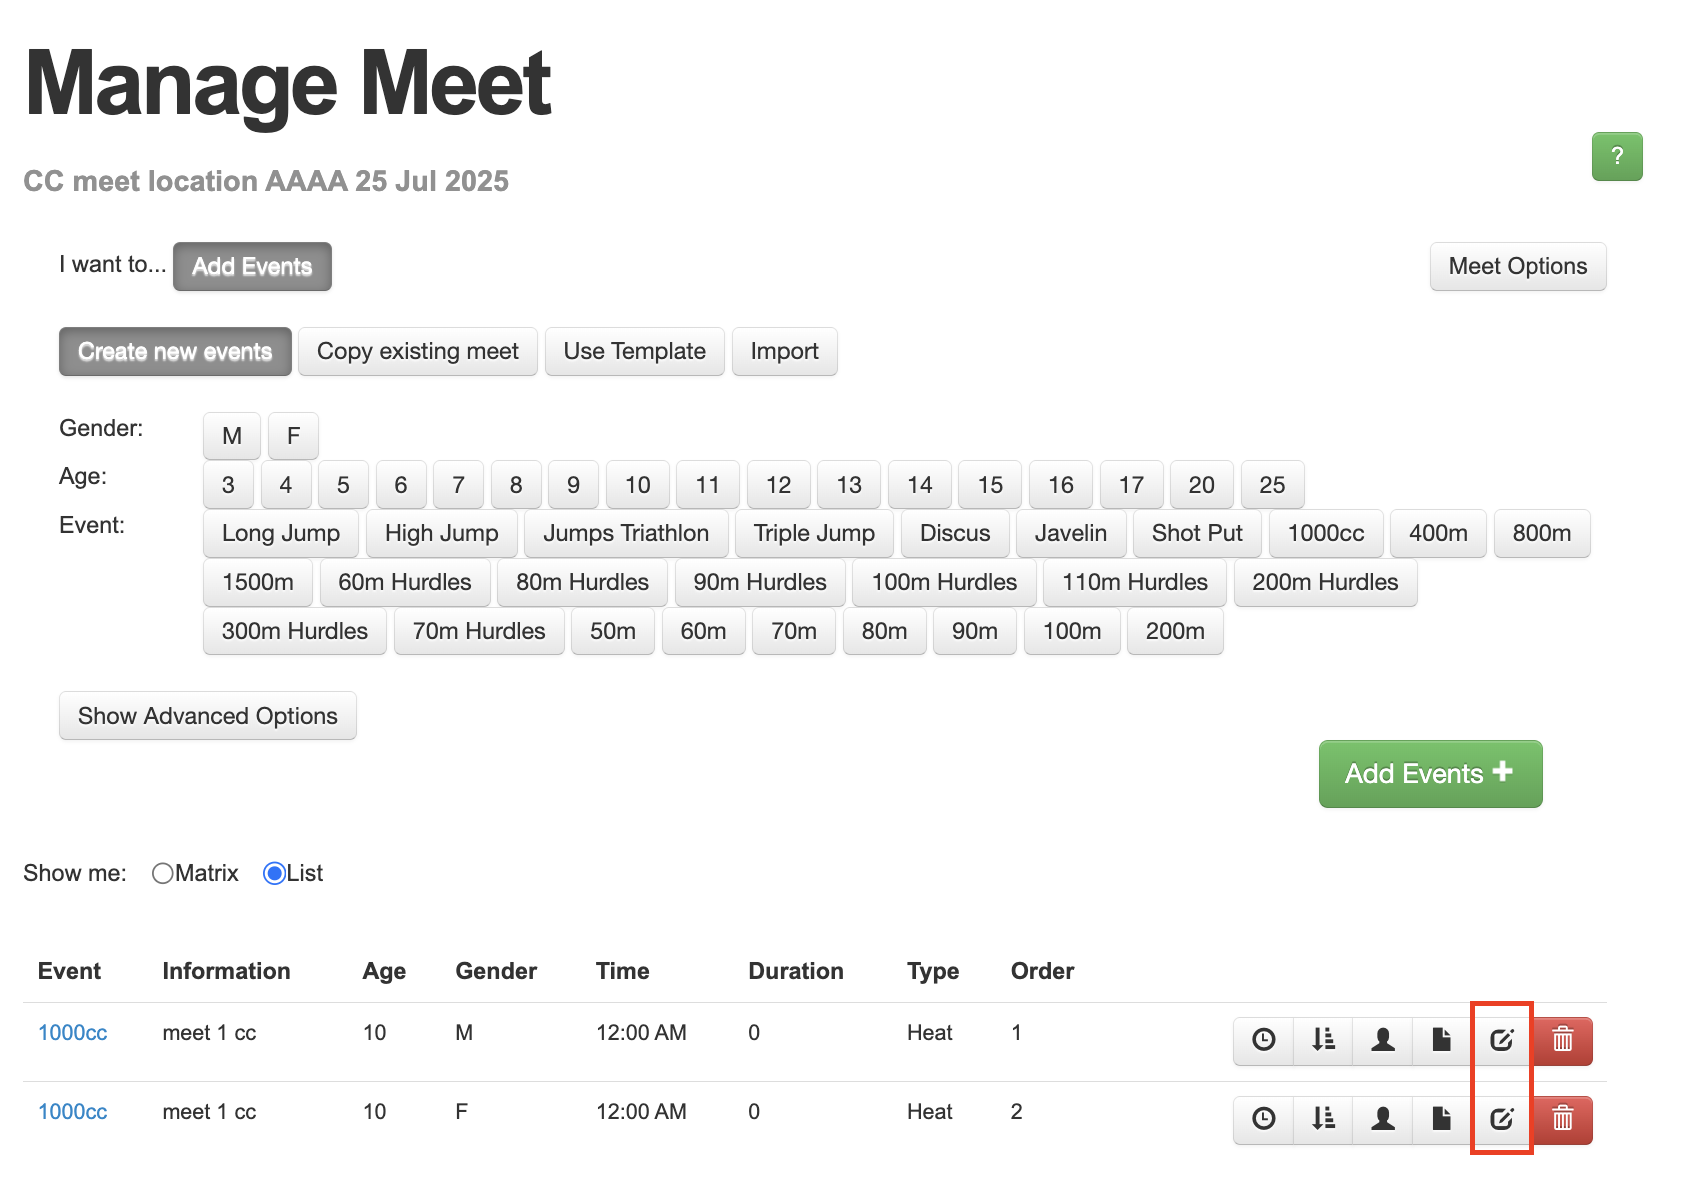Select the 800m event button
Image resolution: width=1702 pixels, height=1178 pixels.
coord(1542,533)
